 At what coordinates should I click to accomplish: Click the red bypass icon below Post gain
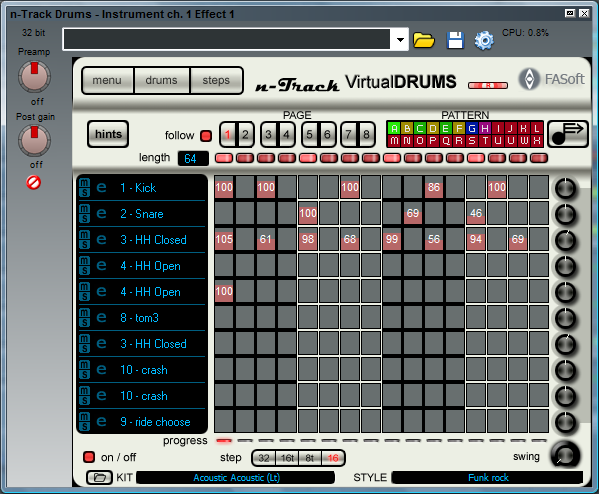[33, 182]
